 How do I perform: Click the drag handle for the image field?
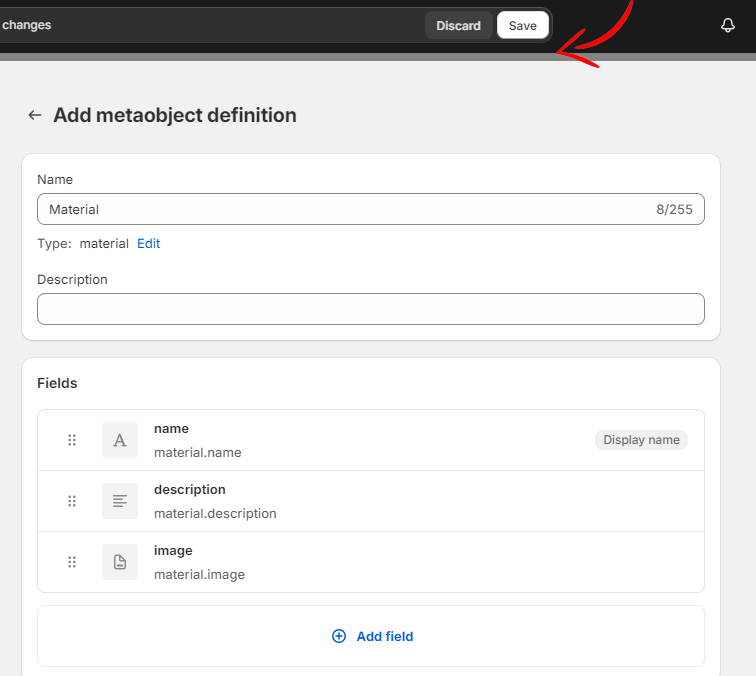point(72,562)
